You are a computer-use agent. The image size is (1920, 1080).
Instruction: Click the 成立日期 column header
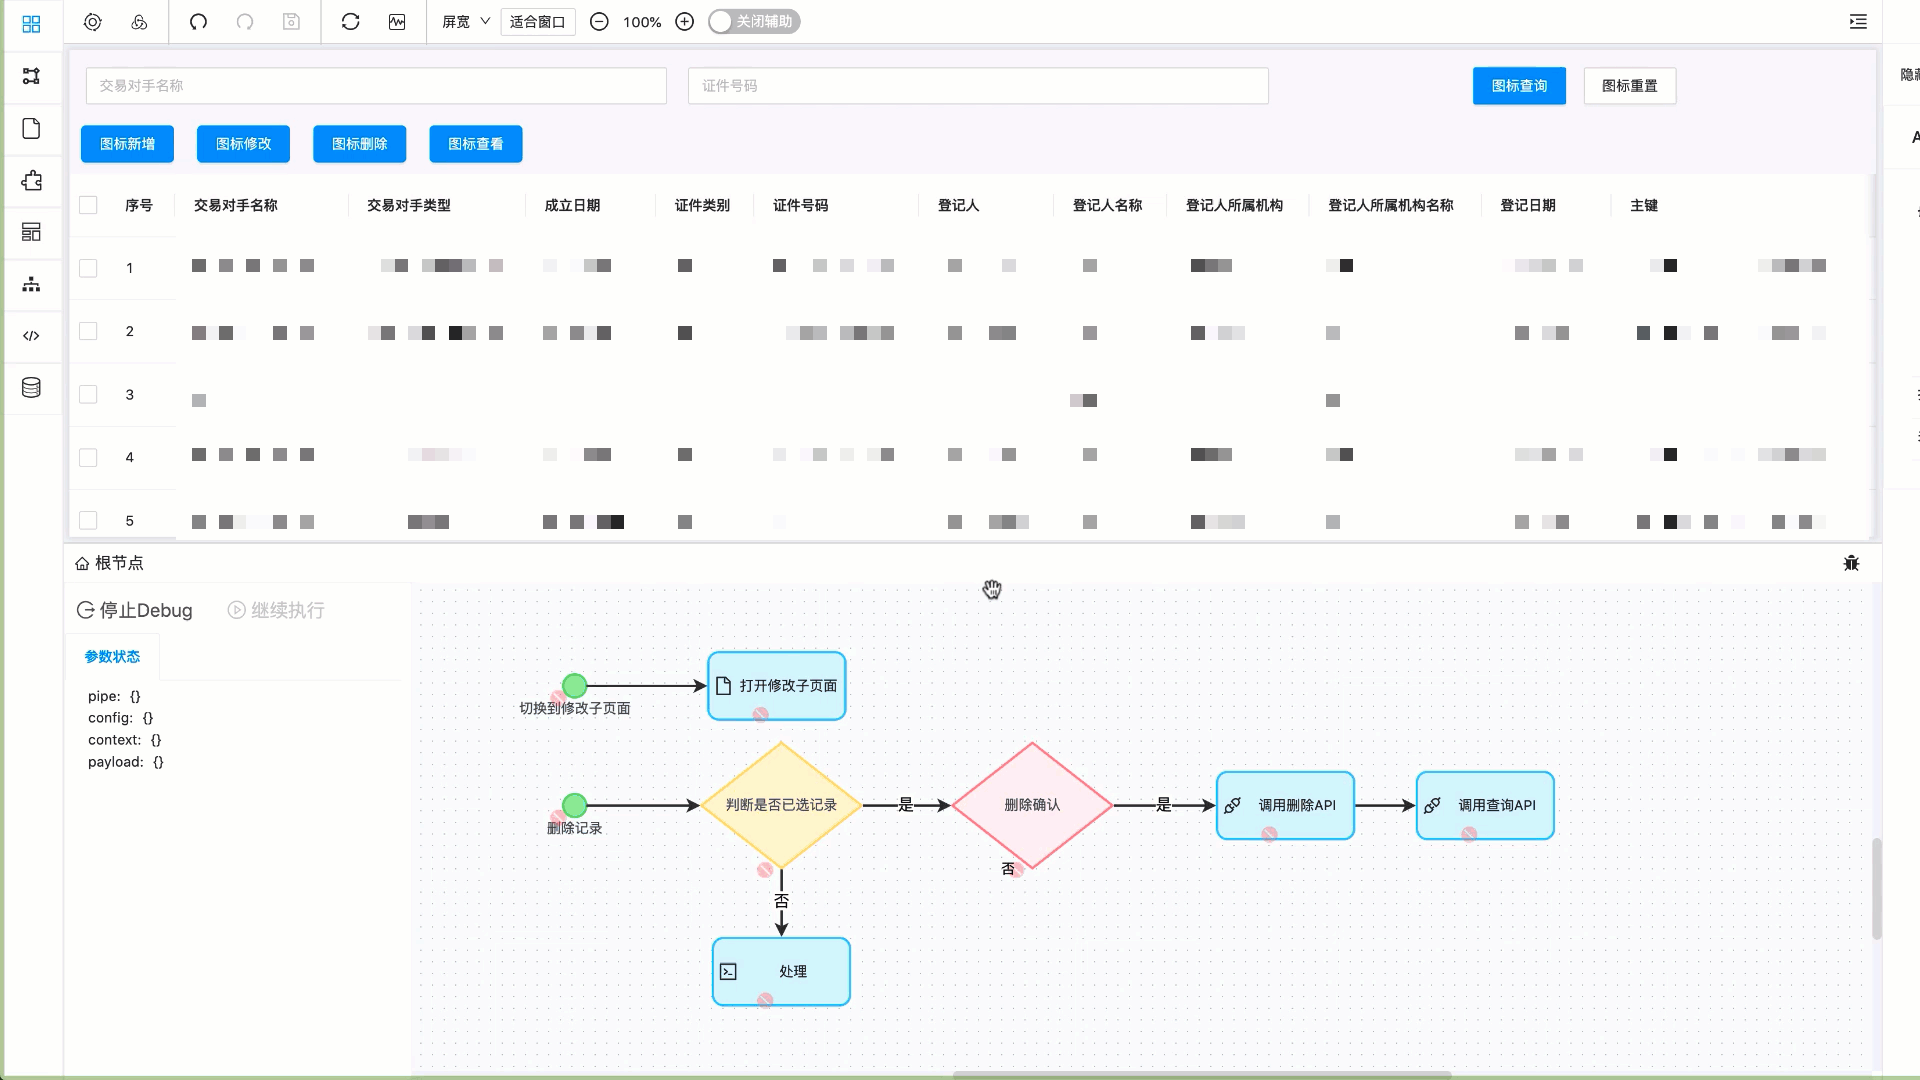pos(572,205)
